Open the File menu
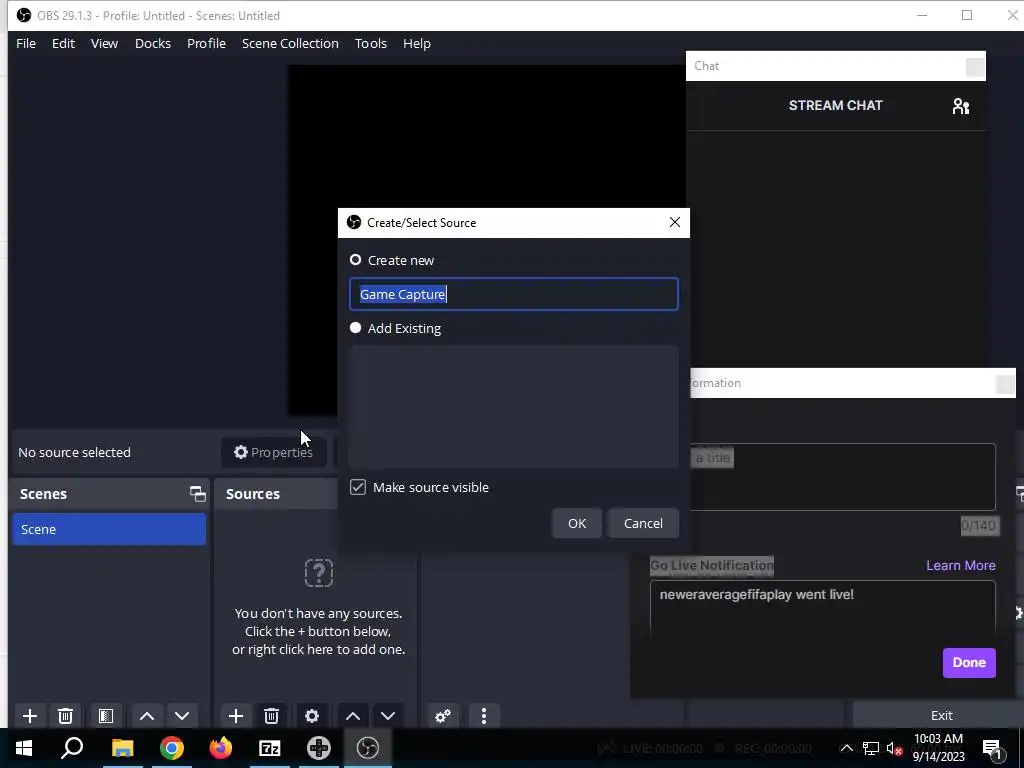Screen dimensions: 1024x768 26,43
